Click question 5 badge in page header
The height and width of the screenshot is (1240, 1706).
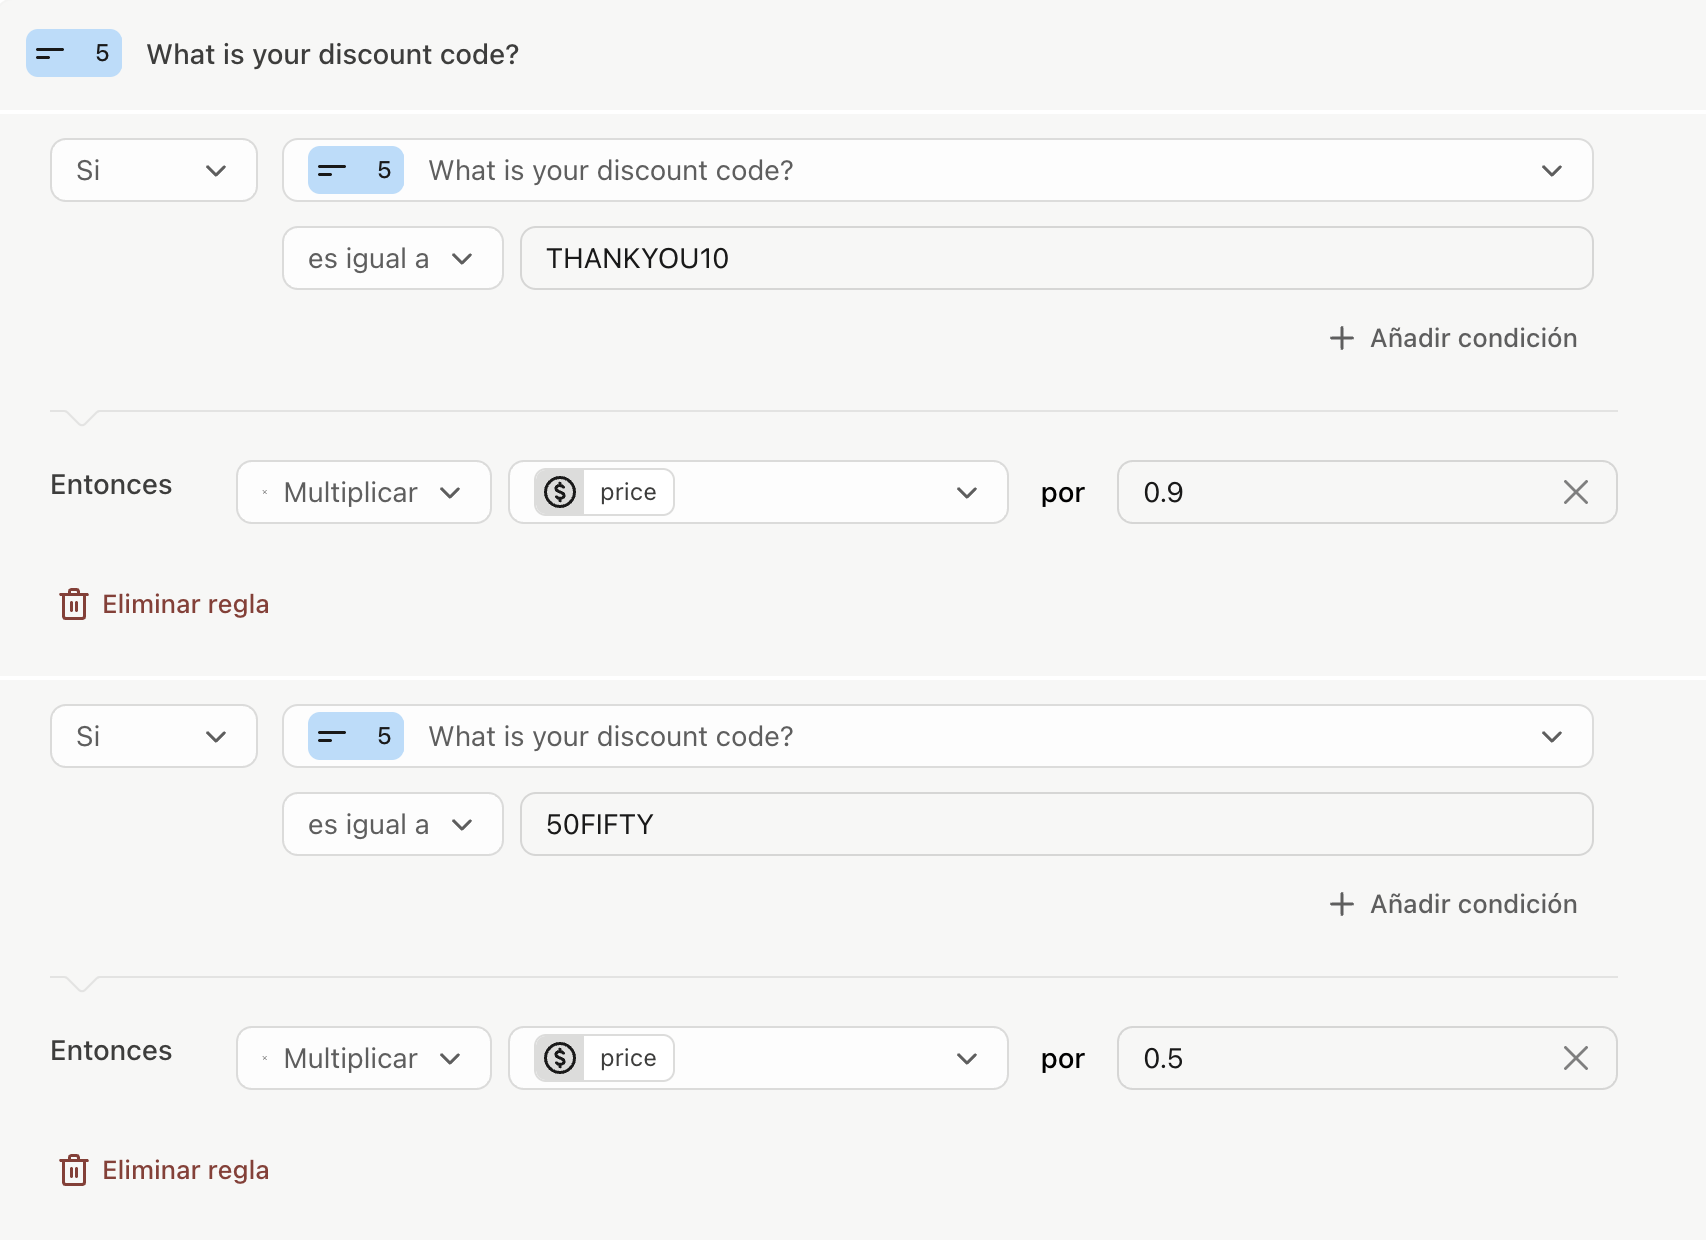pos(74,54)
